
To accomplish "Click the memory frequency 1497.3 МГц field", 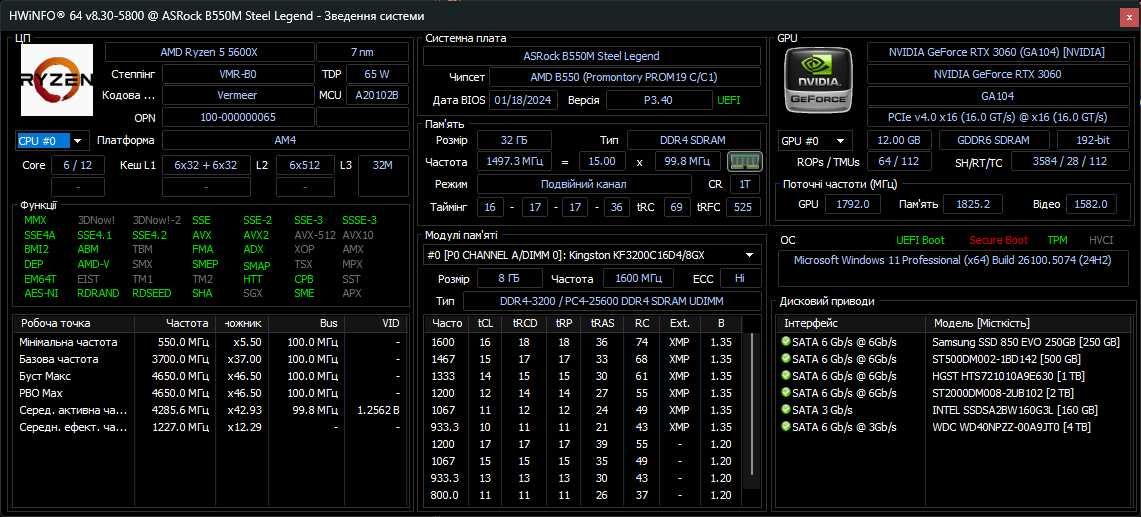I will click(514, 161).
